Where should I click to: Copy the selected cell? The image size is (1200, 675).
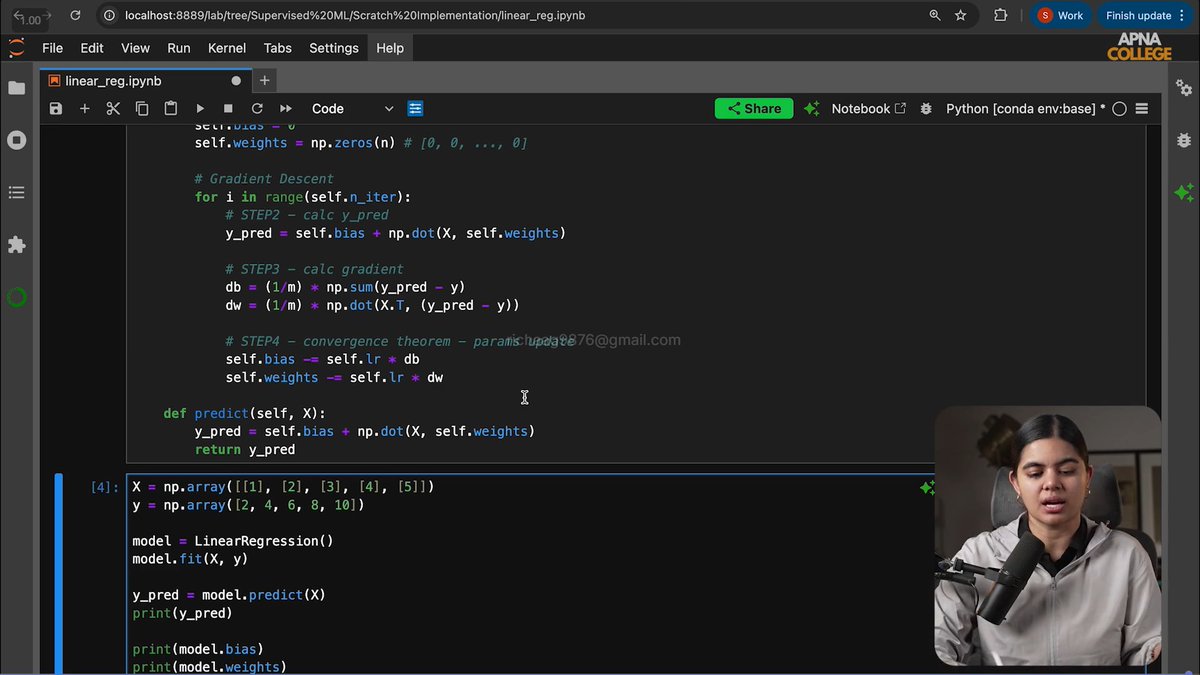point(142,109)
